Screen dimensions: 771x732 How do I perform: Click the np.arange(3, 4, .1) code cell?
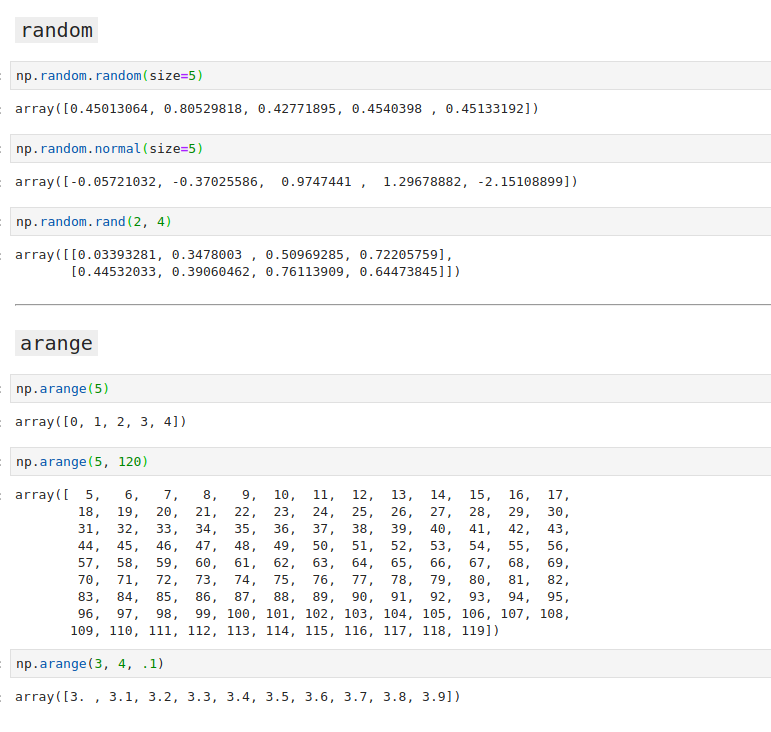(390, 664)
